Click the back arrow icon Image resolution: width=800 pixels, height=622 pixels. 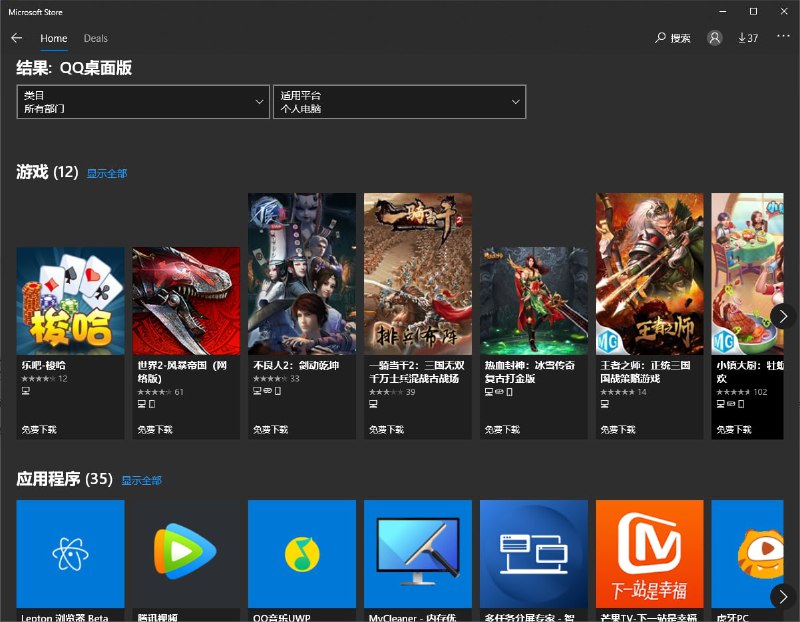pos(16,38)
